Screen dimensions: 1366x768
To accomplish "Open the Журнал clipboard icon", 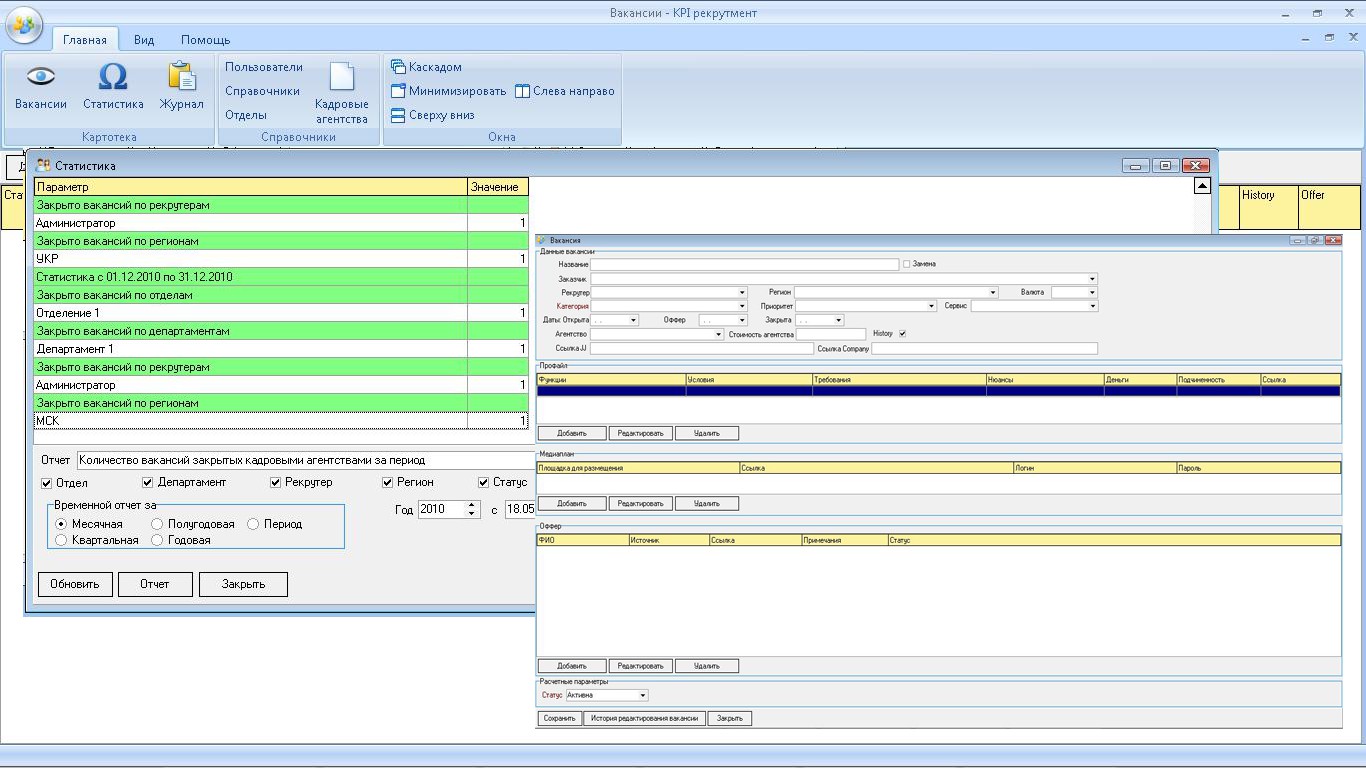I will [x=181, y=77].
